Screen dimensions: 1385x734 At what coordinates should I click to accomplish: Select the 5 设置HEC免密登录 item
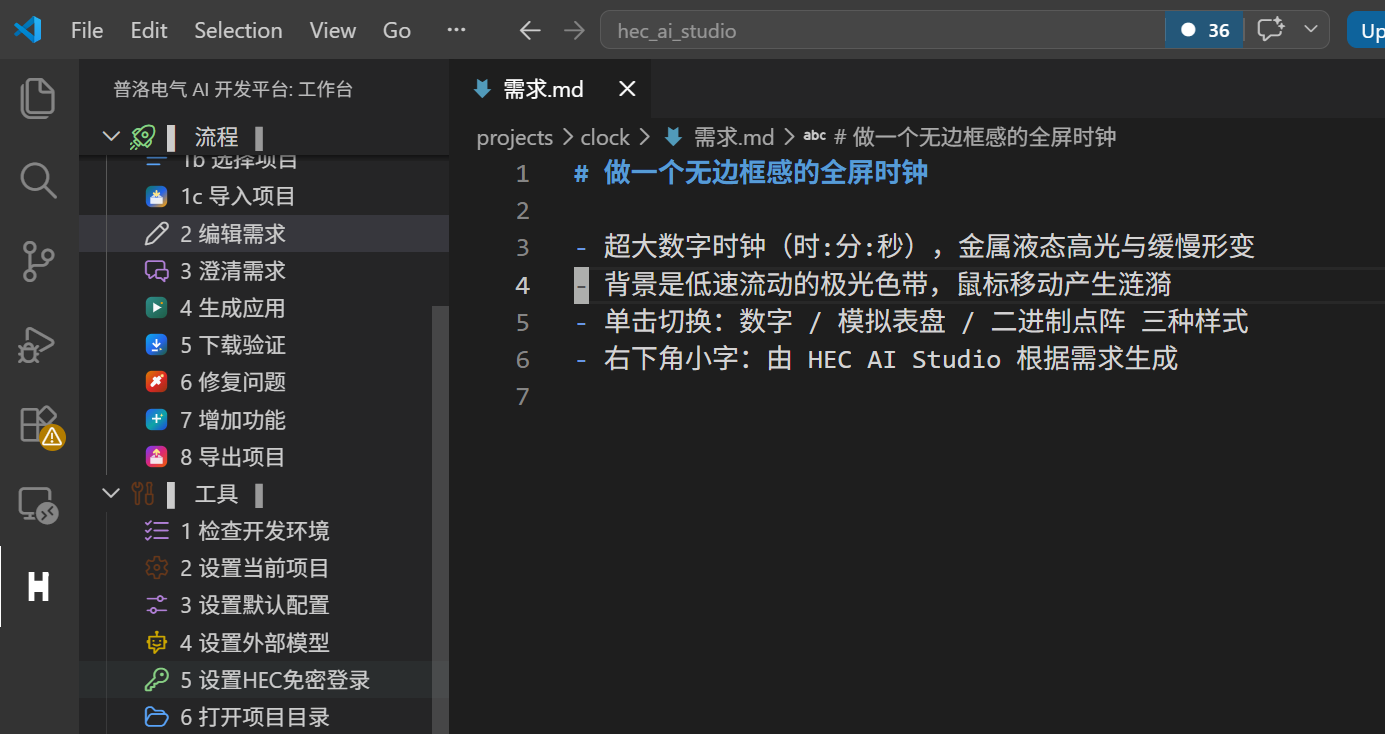(x=256, y=680)
